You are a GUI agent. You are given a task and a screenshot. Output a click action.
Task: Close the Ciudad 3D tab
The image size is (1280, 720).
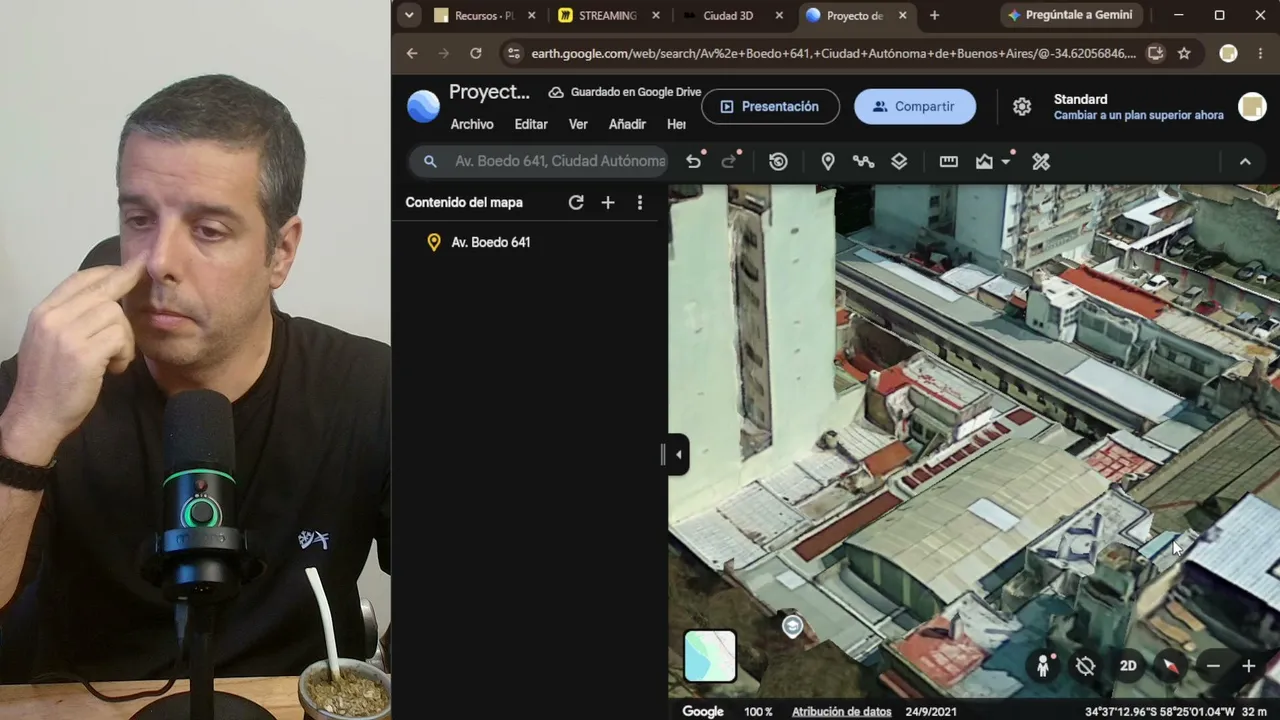779,15
